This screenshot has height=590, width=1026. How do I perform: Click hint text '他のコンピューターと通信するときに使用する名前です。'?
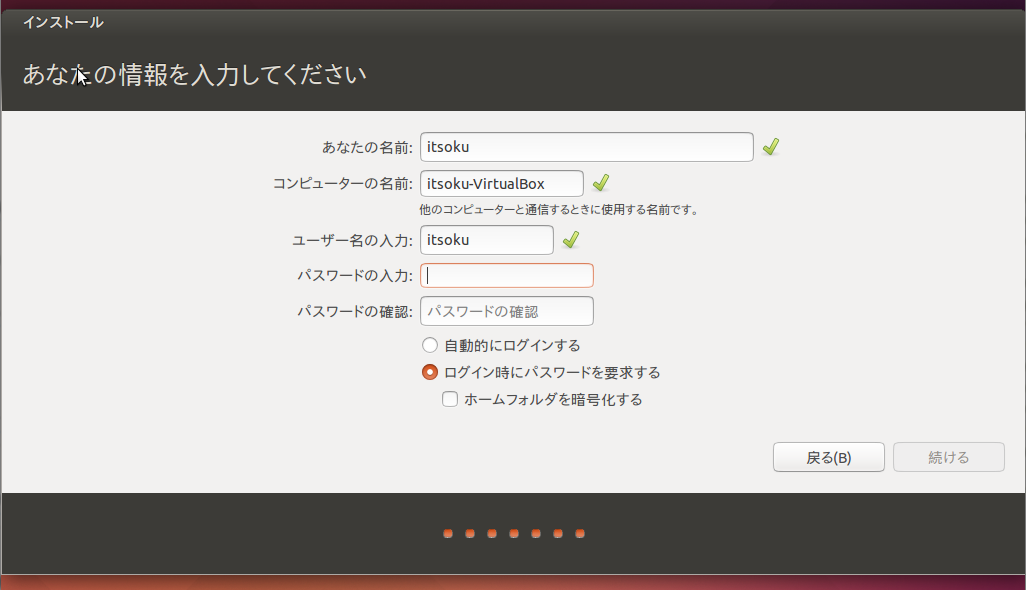pos(560,210)
